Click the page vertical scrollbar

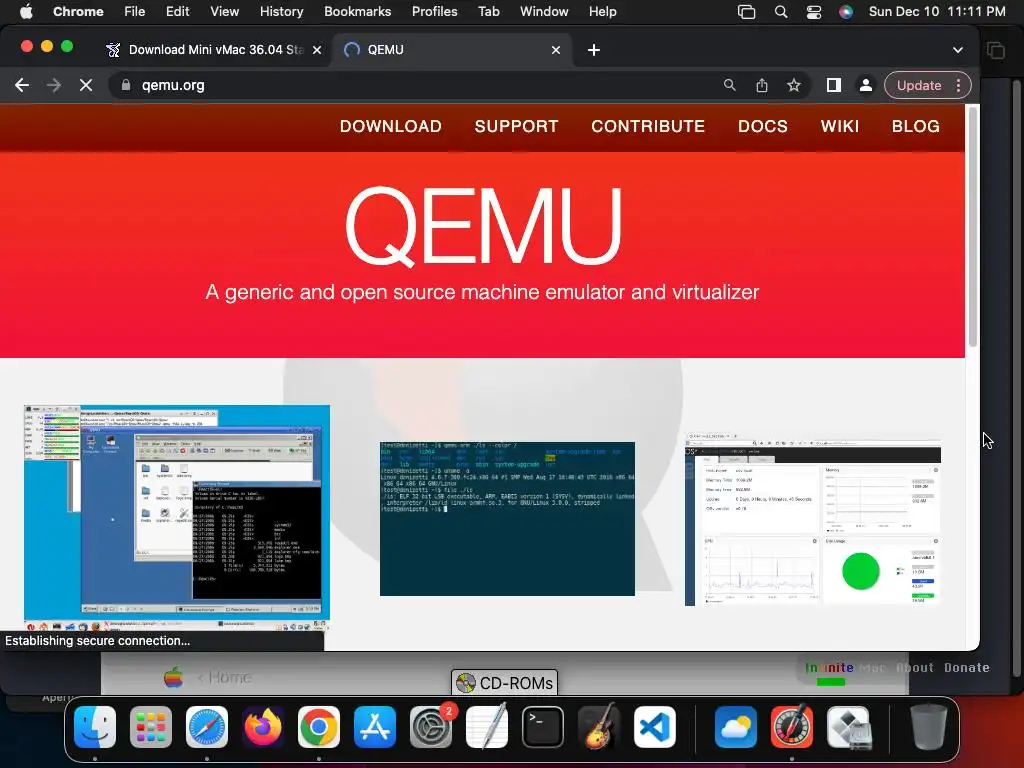tap(972, 229)
